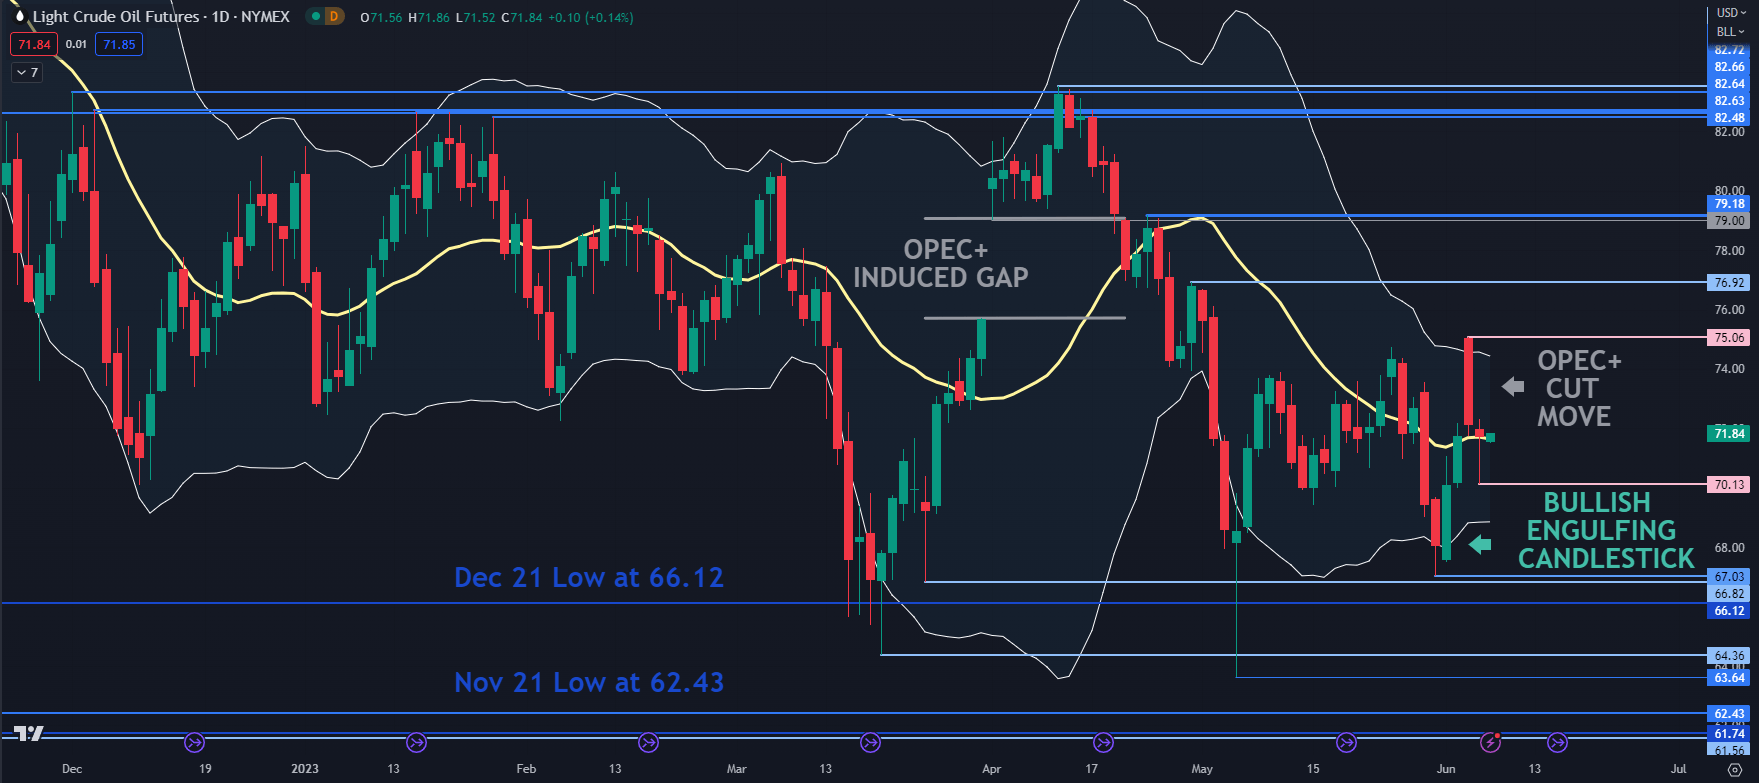Click contract rollover marker after 15 May

(x=1346, y=742)
